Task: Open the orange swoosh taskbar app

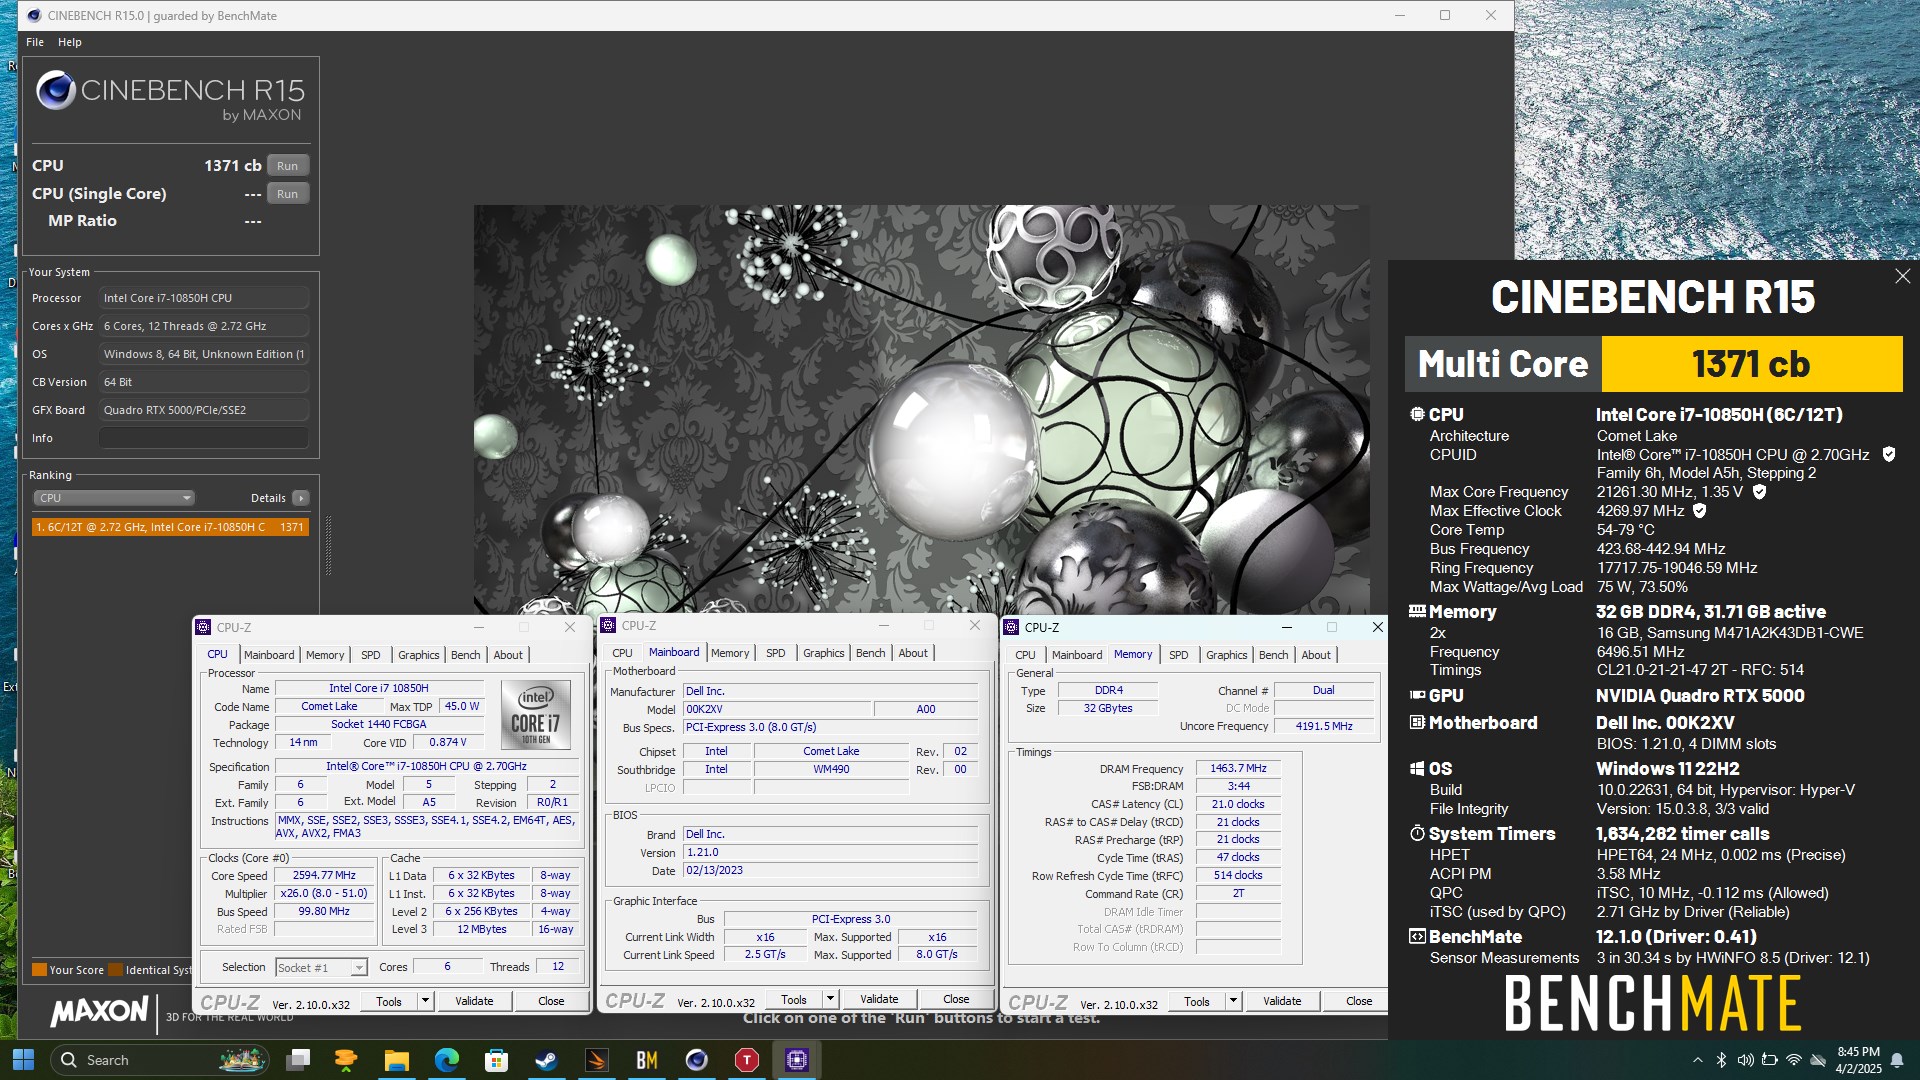Action: [x=597, y=1060]
